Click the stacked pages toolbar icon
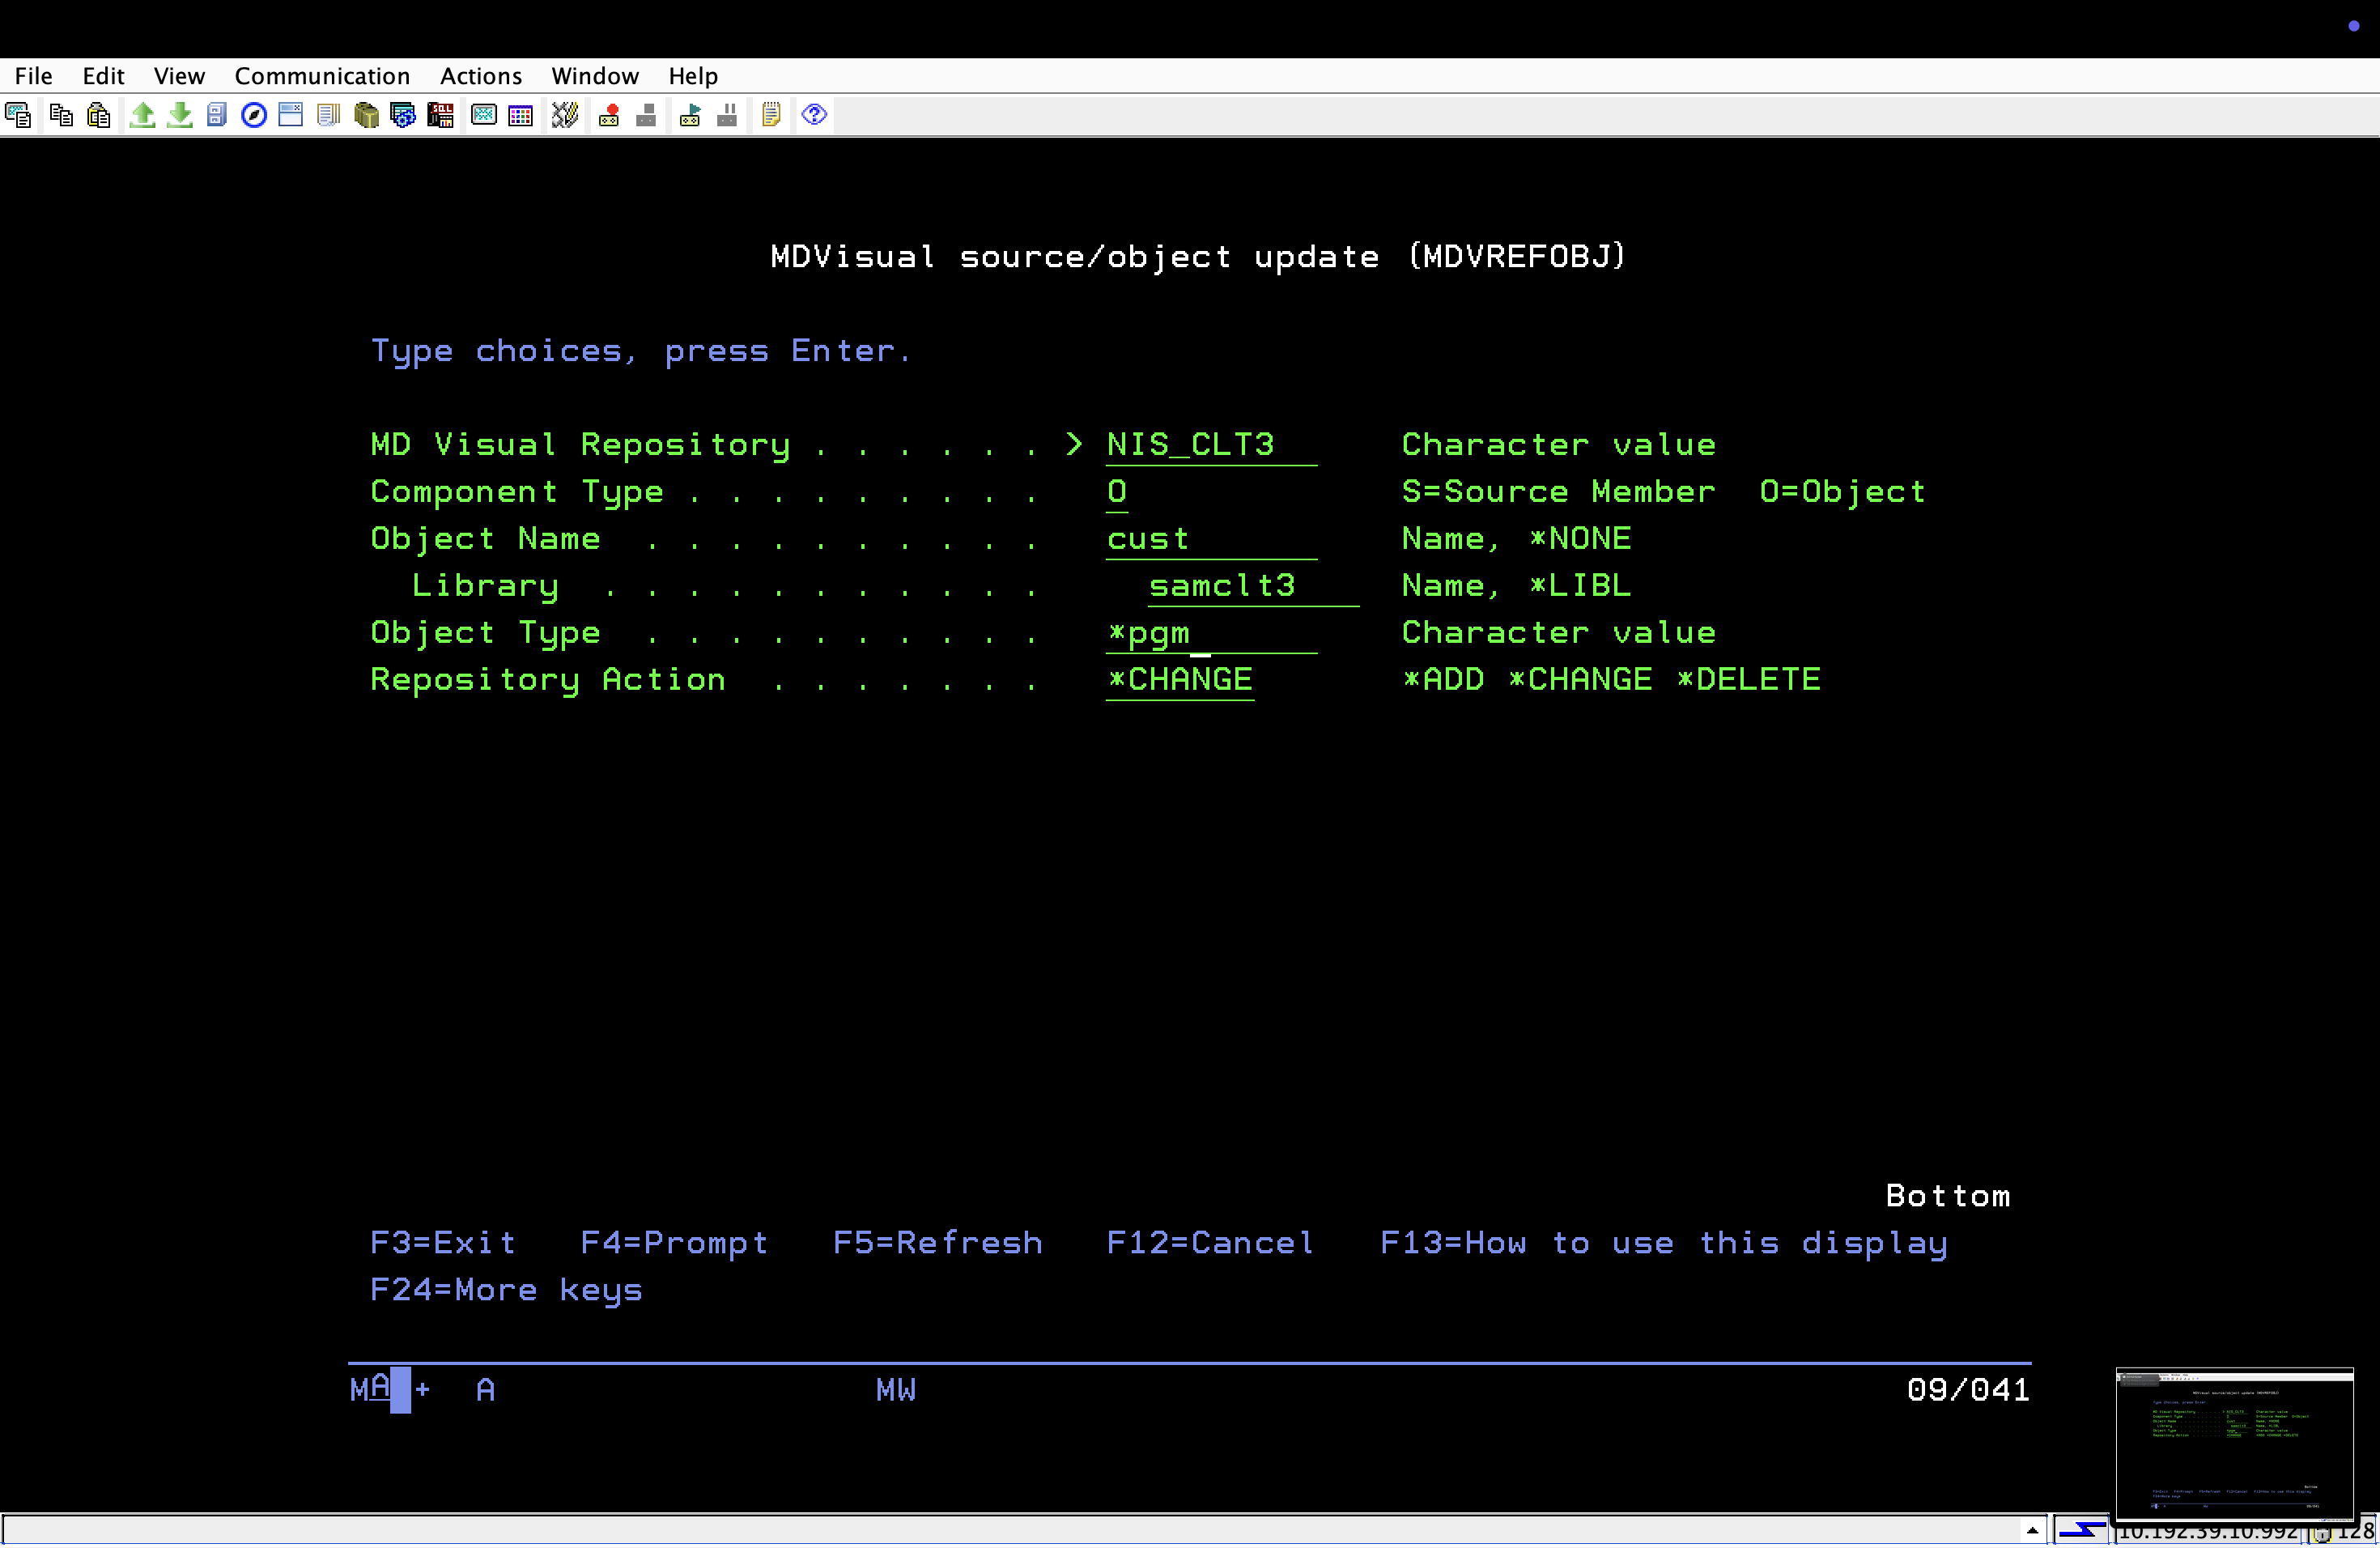The width and height of the screenshot is (2380, 1548). coord(327,115)
